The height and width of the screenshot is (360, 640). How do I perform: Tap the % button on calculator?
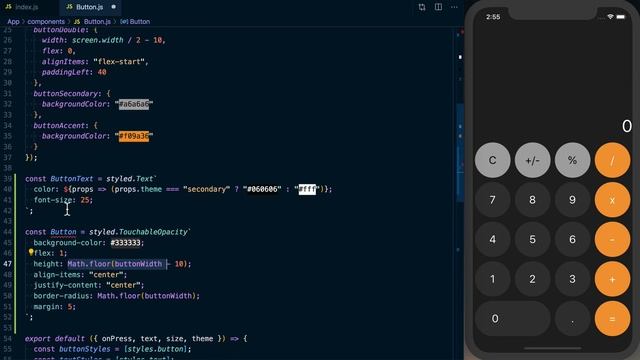[x=572, y=160]
